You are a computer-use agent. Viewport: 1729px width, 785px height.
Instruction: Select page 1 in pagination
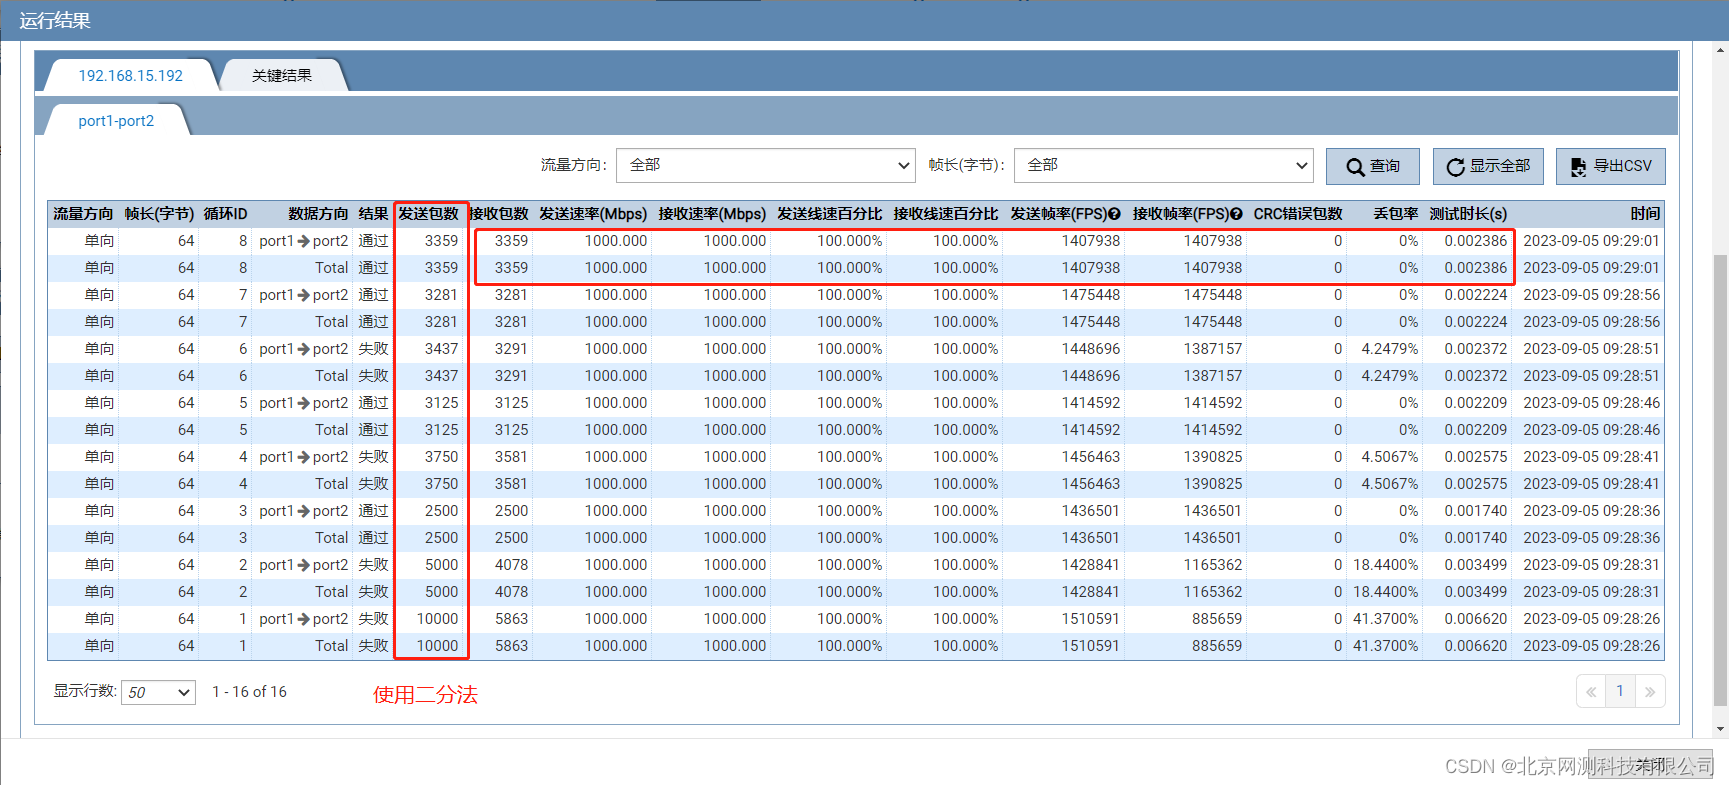pyautogui.click(x=1620, y=691)
